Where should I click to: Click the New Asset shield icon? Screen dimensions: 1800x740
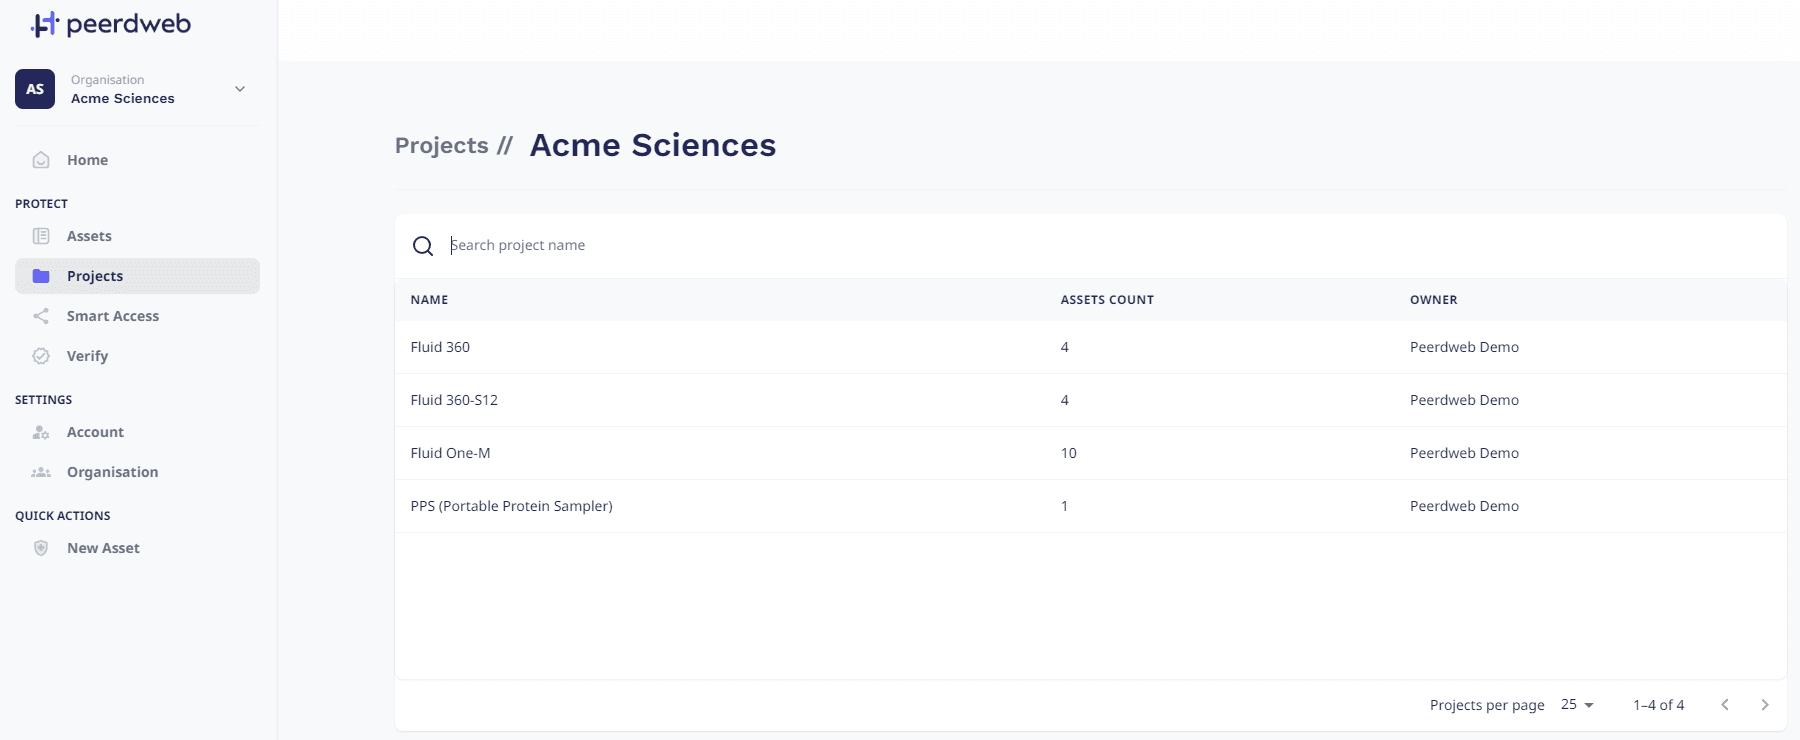pyautogui.click(x=41, y=548)
